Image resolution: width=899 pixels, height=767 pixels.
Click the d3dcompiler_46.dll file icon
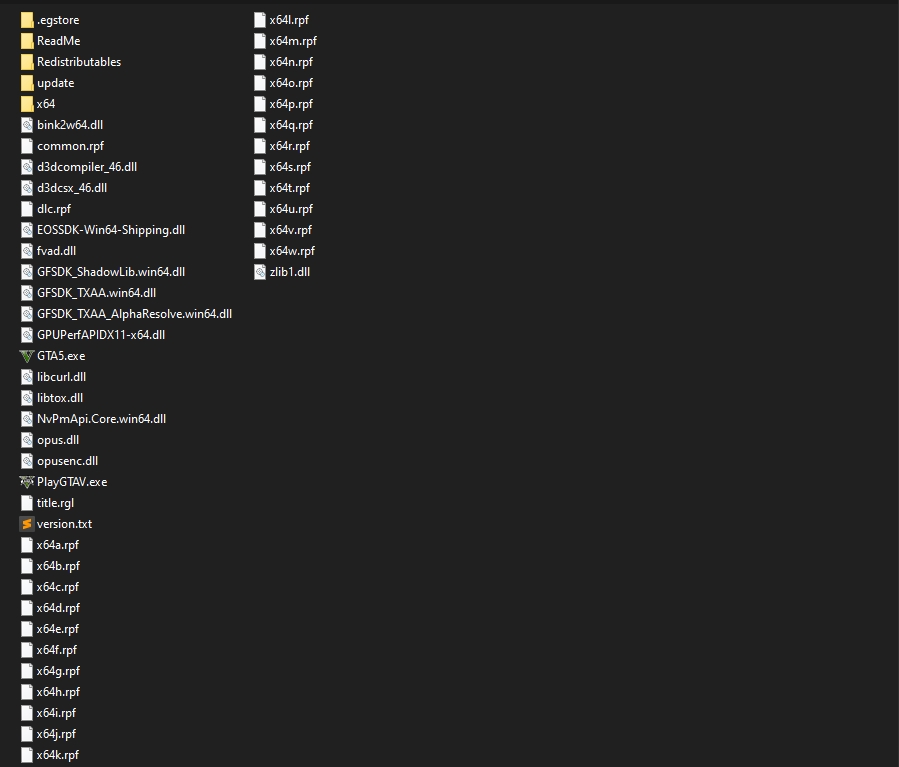pyautogui.click(x=27, y=167)
